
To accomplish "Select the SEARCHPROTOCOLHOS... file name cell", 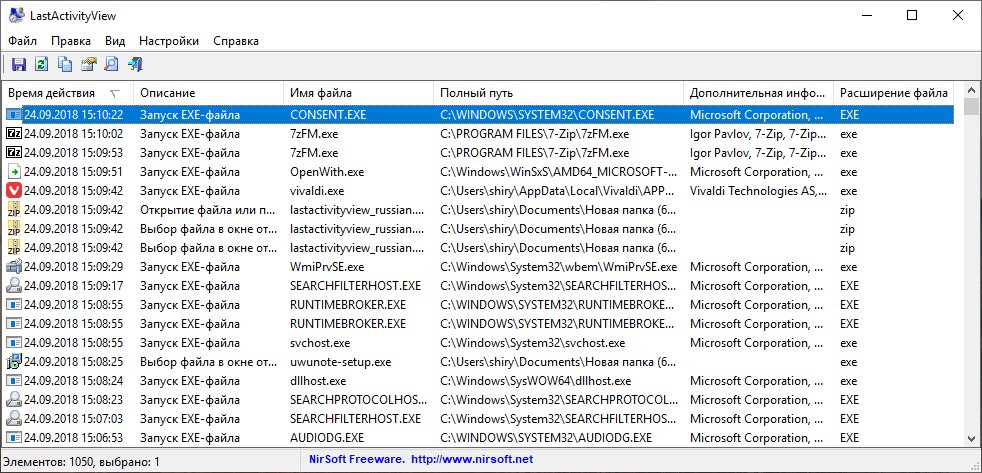I will pos(359,400).
